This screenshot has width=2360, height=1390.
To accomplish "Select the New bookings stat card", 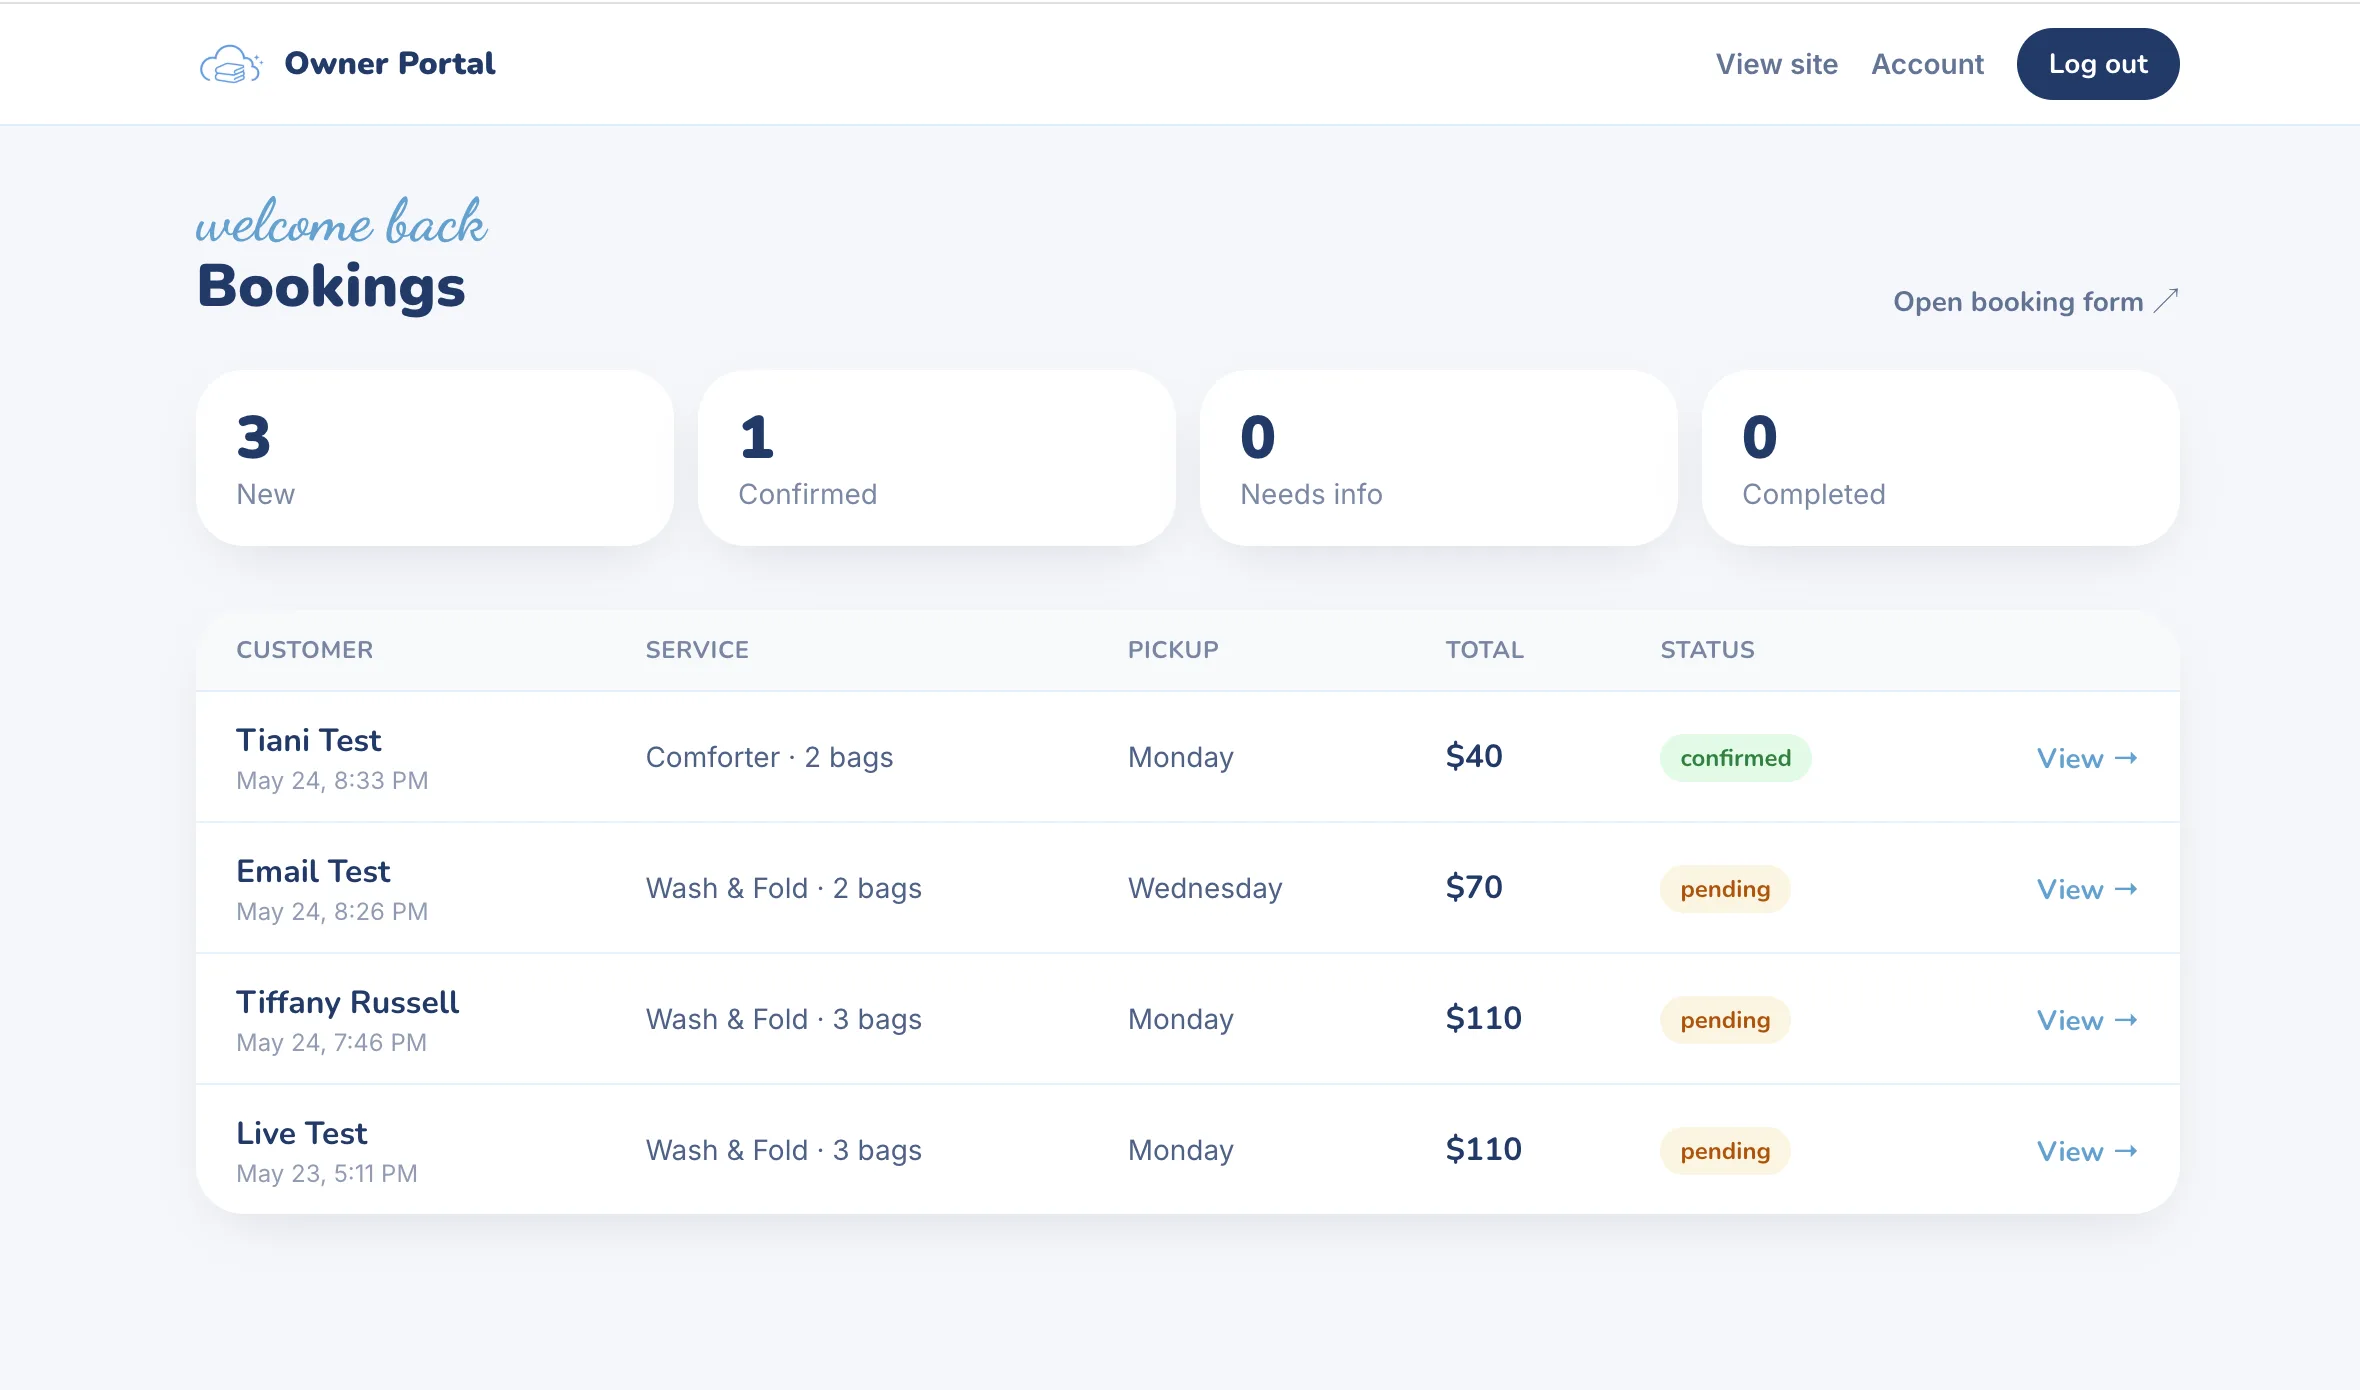I will [434, 458].
